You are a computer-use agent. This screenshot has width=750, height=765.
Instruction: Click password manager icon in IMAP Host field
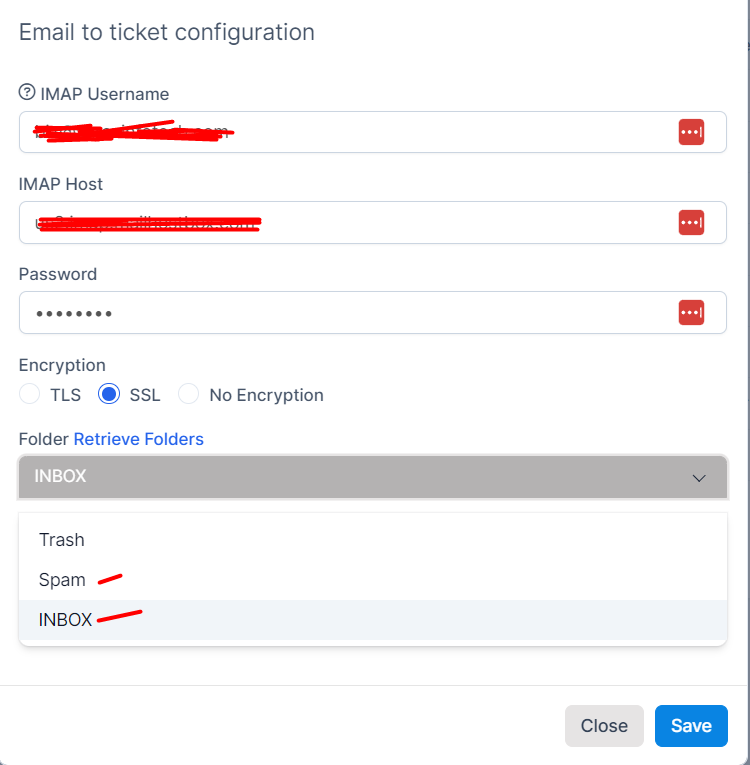[x=691, y=222]
